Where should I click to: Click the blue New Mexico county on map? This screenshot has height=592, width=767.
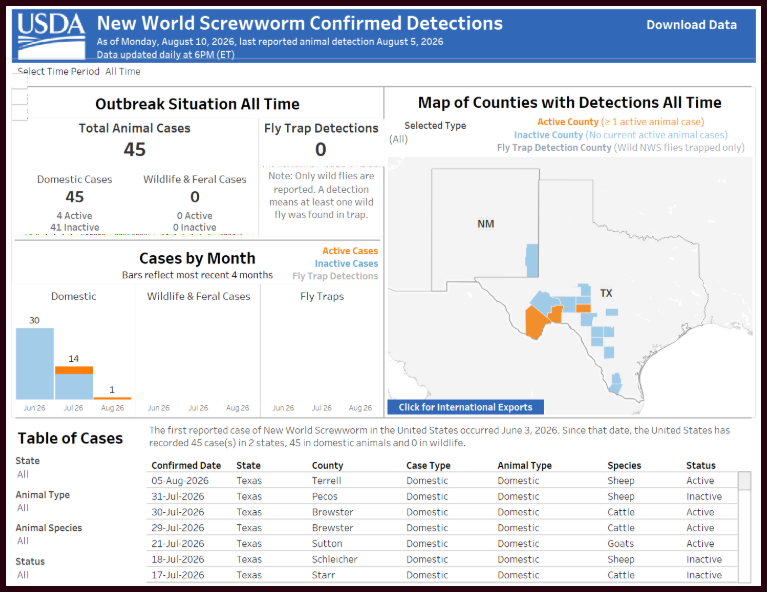(x=532, y=261)
